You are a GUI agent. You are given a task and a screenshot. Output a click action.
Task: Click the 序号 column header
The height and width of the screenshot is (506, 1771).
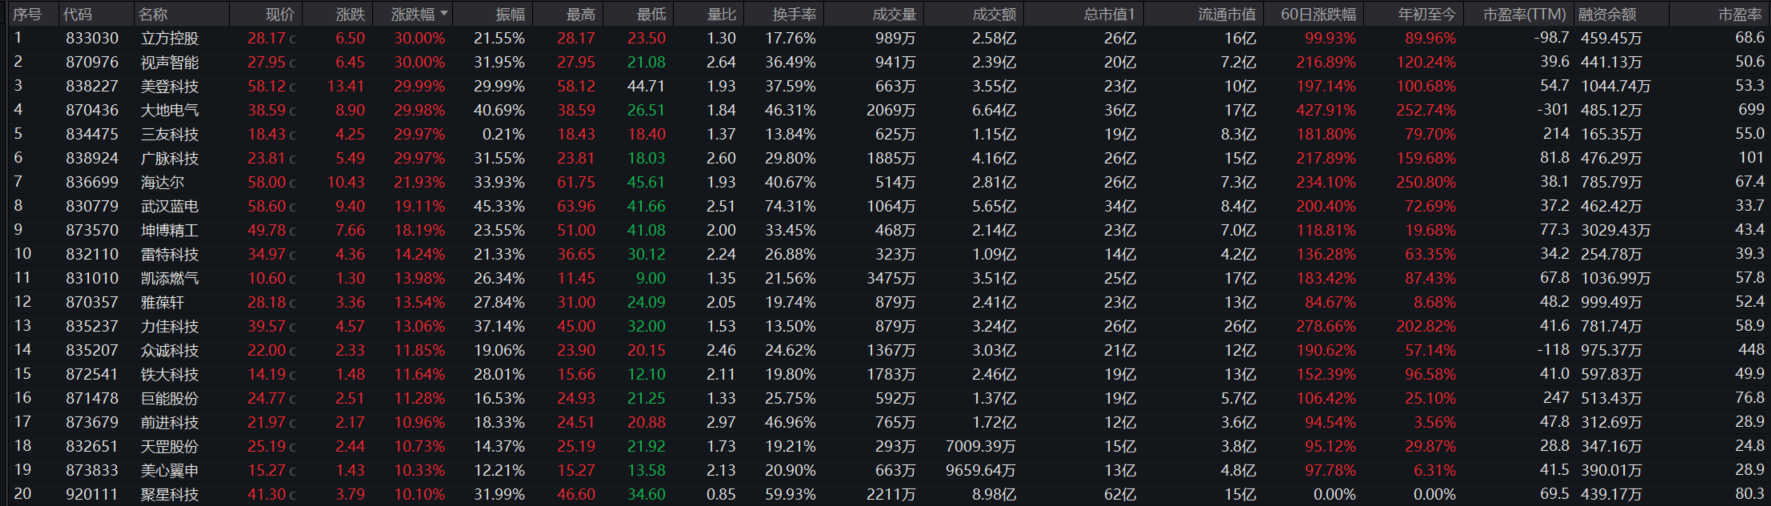pos(27,14)
